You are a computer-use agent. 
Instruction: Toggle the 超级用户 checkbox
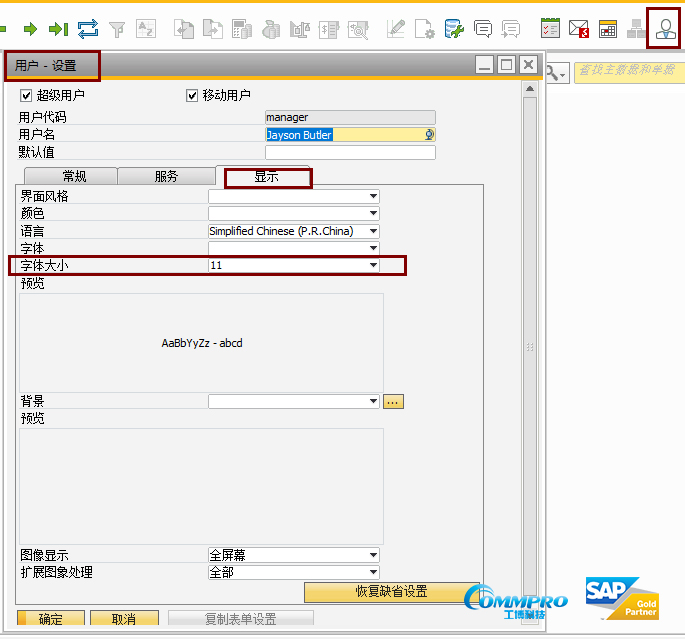(x=27, y=96)
